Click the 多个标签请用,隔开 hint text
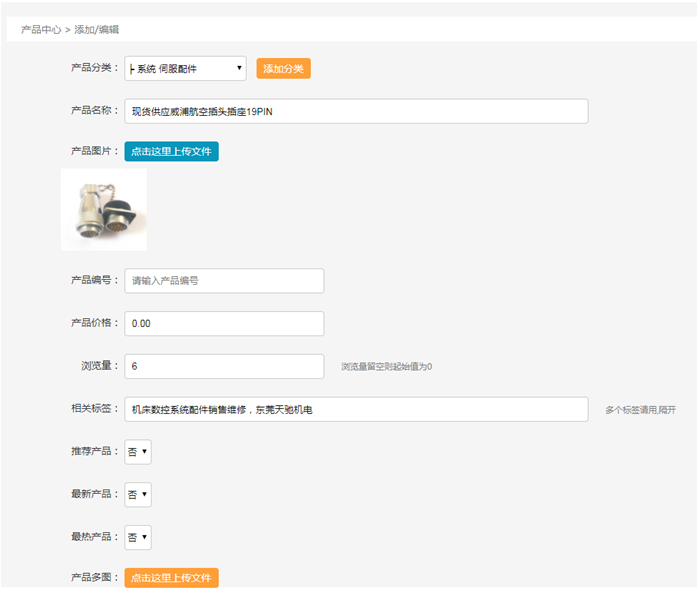This screenshot has height=591, width=698. (640, 410)
